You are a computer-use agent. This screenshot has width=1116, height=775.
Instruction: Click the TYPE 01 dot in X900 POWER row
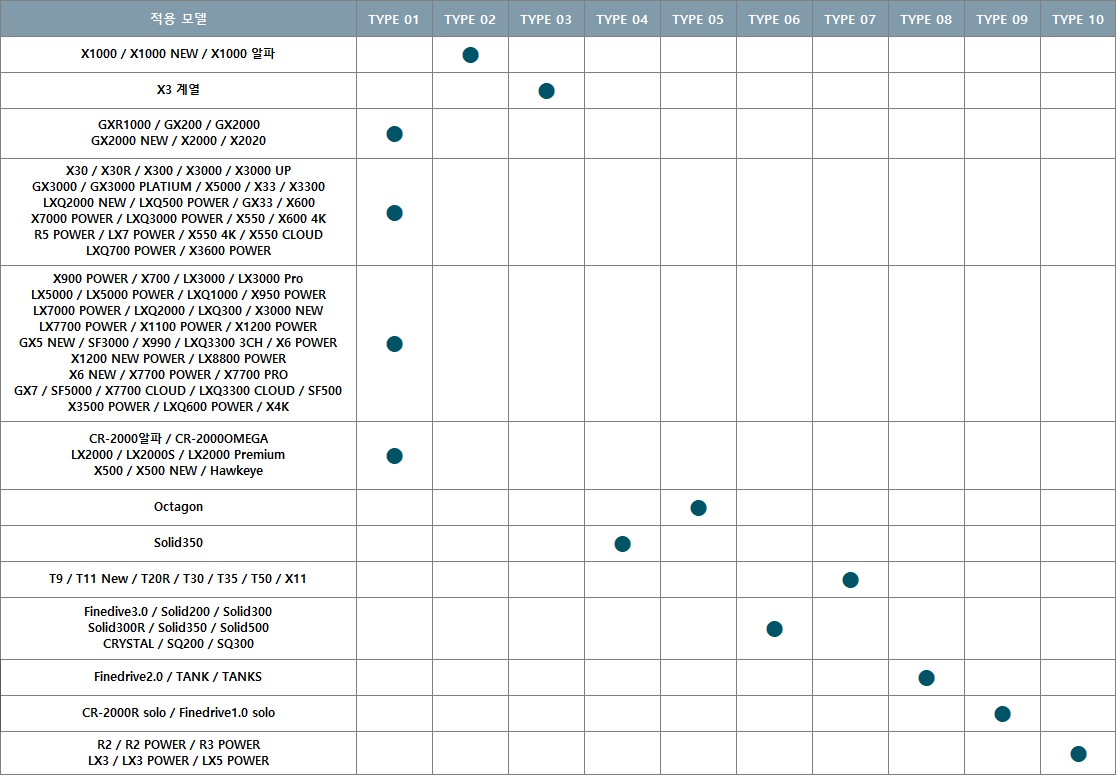click(x=394, y=344)
